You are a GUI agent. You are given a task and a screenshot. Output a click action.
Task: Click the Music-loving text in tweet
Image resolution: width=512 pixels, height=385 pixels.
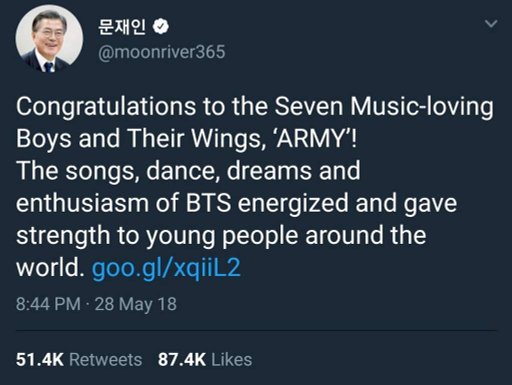point(422,107)
